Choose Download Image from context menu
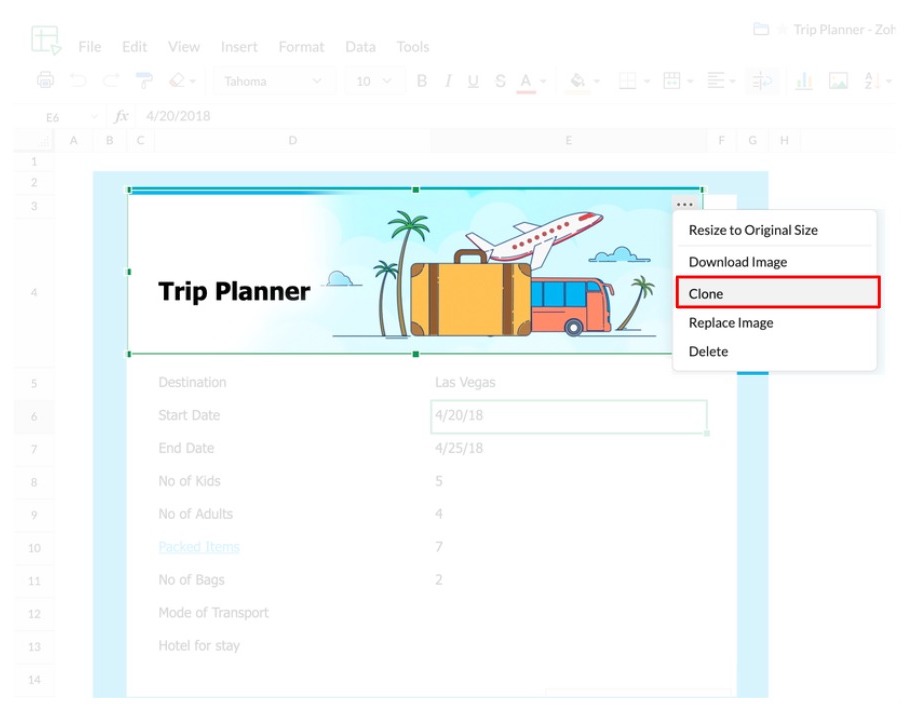Image resolution: width=906 pixels, height=709 pixels. coord(775,262)
